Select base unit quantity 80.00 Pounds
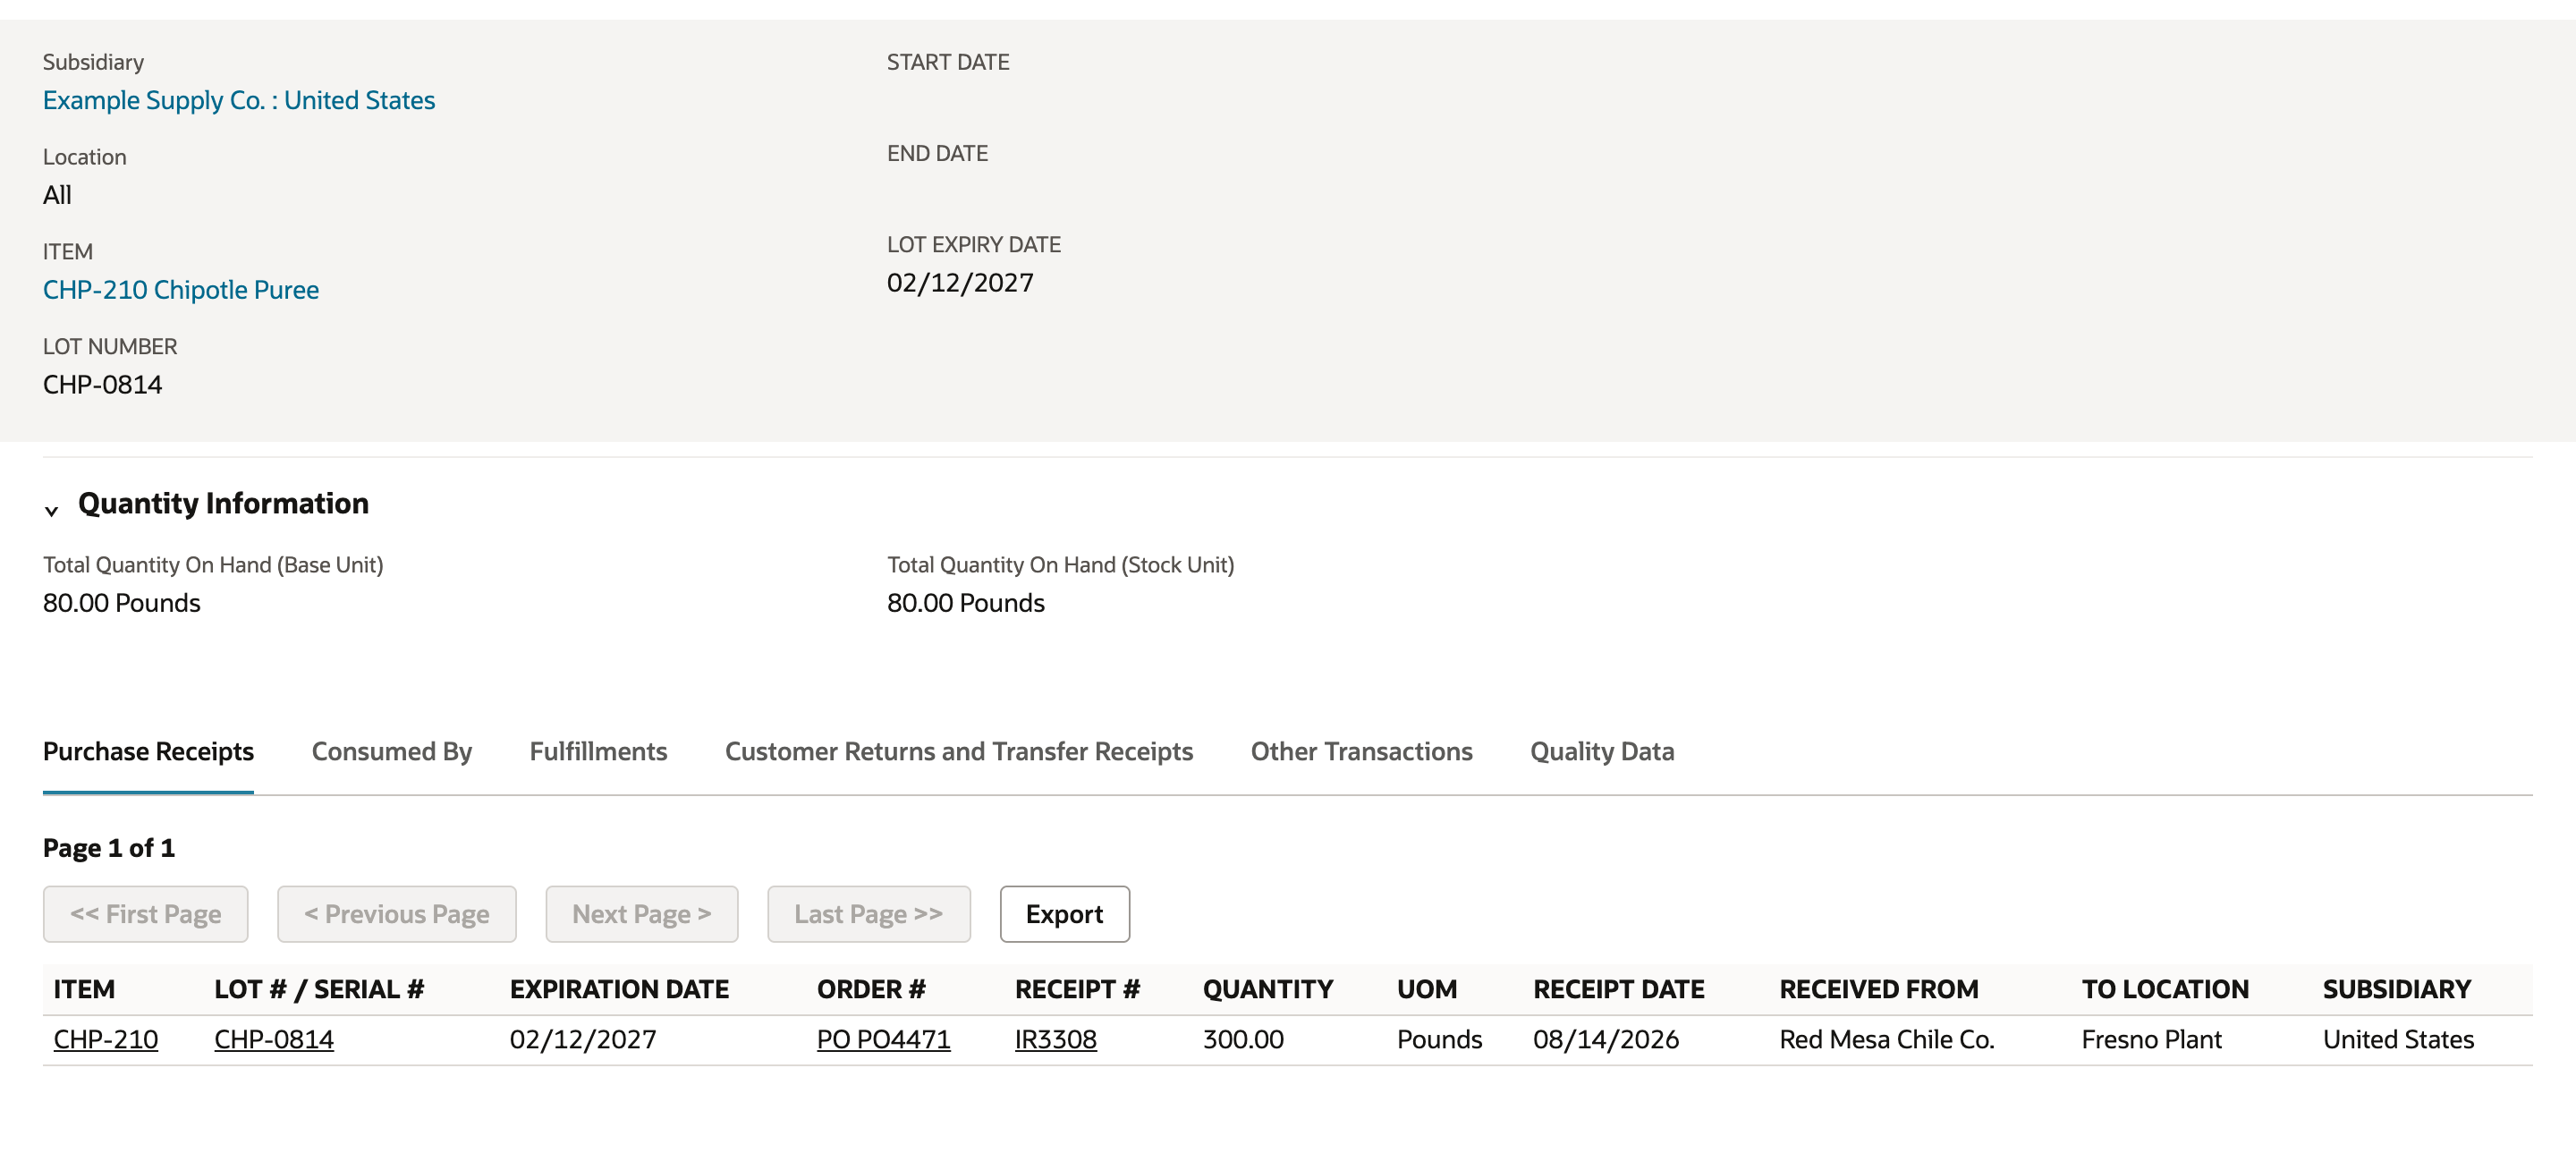This screenshot has height=1170, width=2576. click(x=122, y=603)
